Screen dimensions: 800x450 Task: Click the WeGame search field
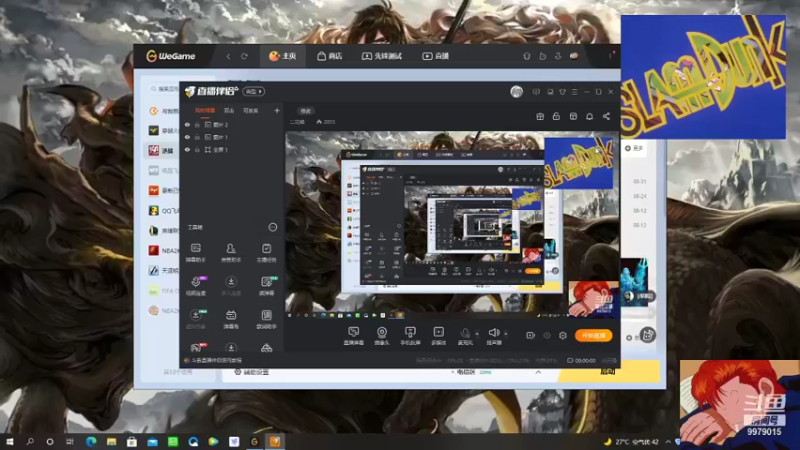click(164, 89)
